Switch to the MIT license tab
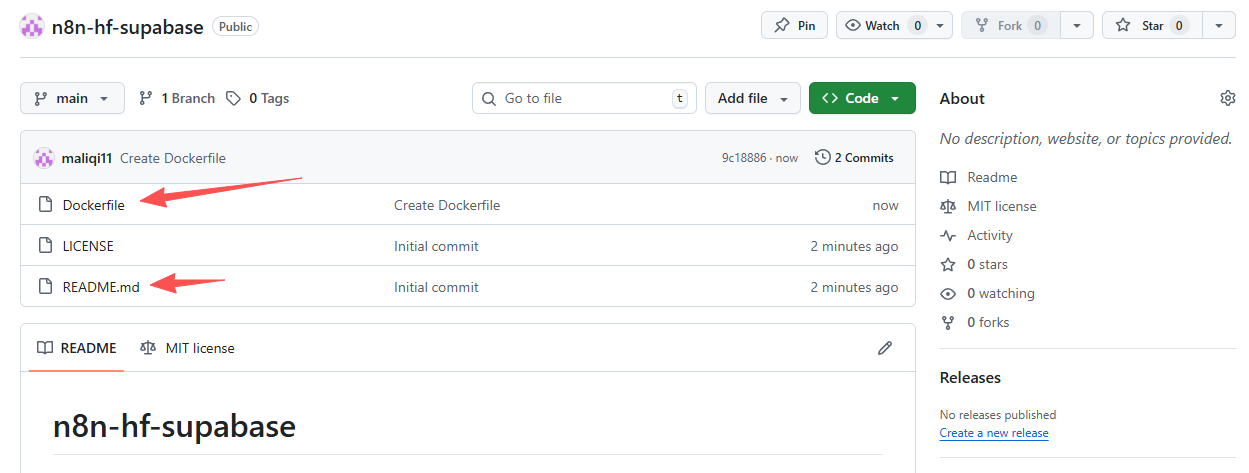Viewport: 1249px width, 473px height. tap(188, 348)
